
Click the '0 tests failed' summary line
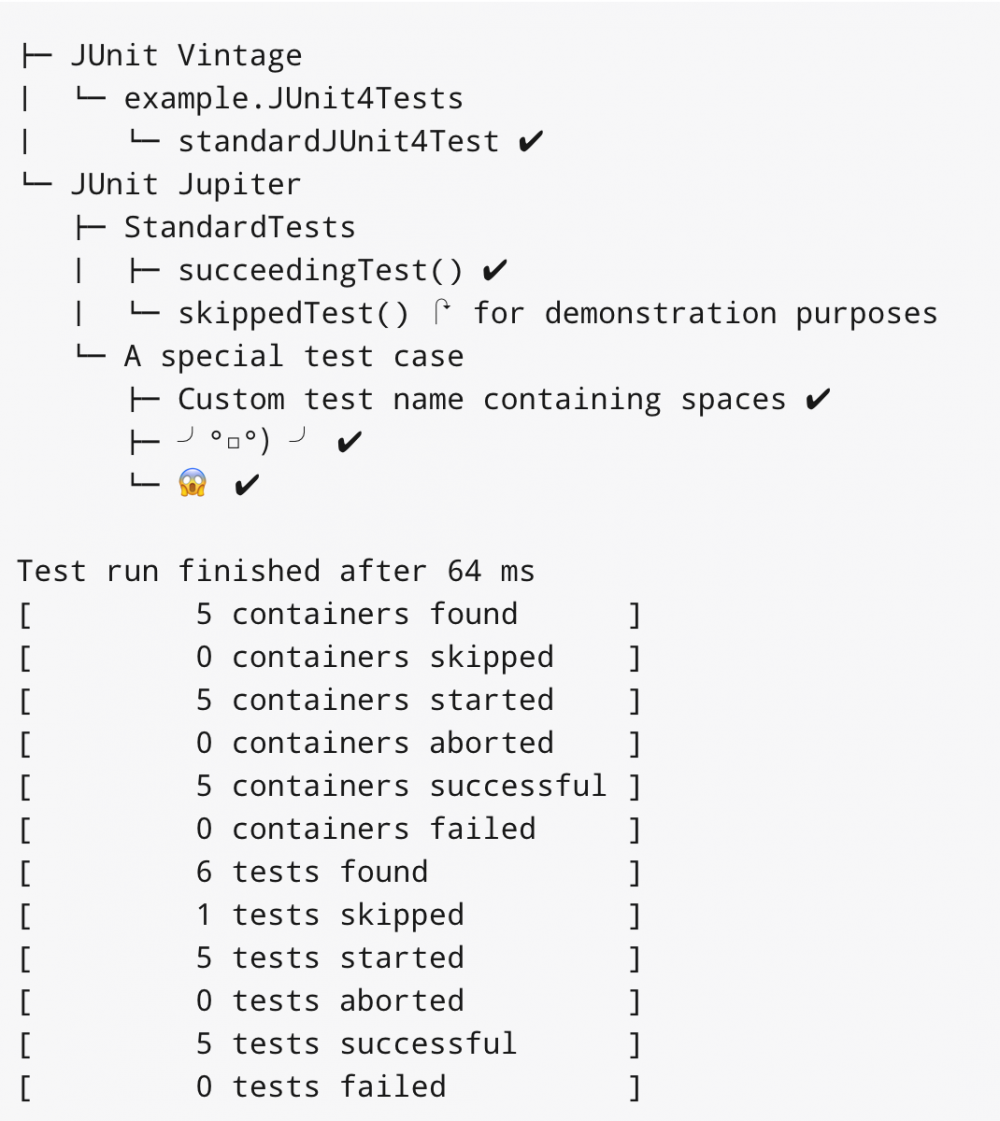(x=320, y=1087)
